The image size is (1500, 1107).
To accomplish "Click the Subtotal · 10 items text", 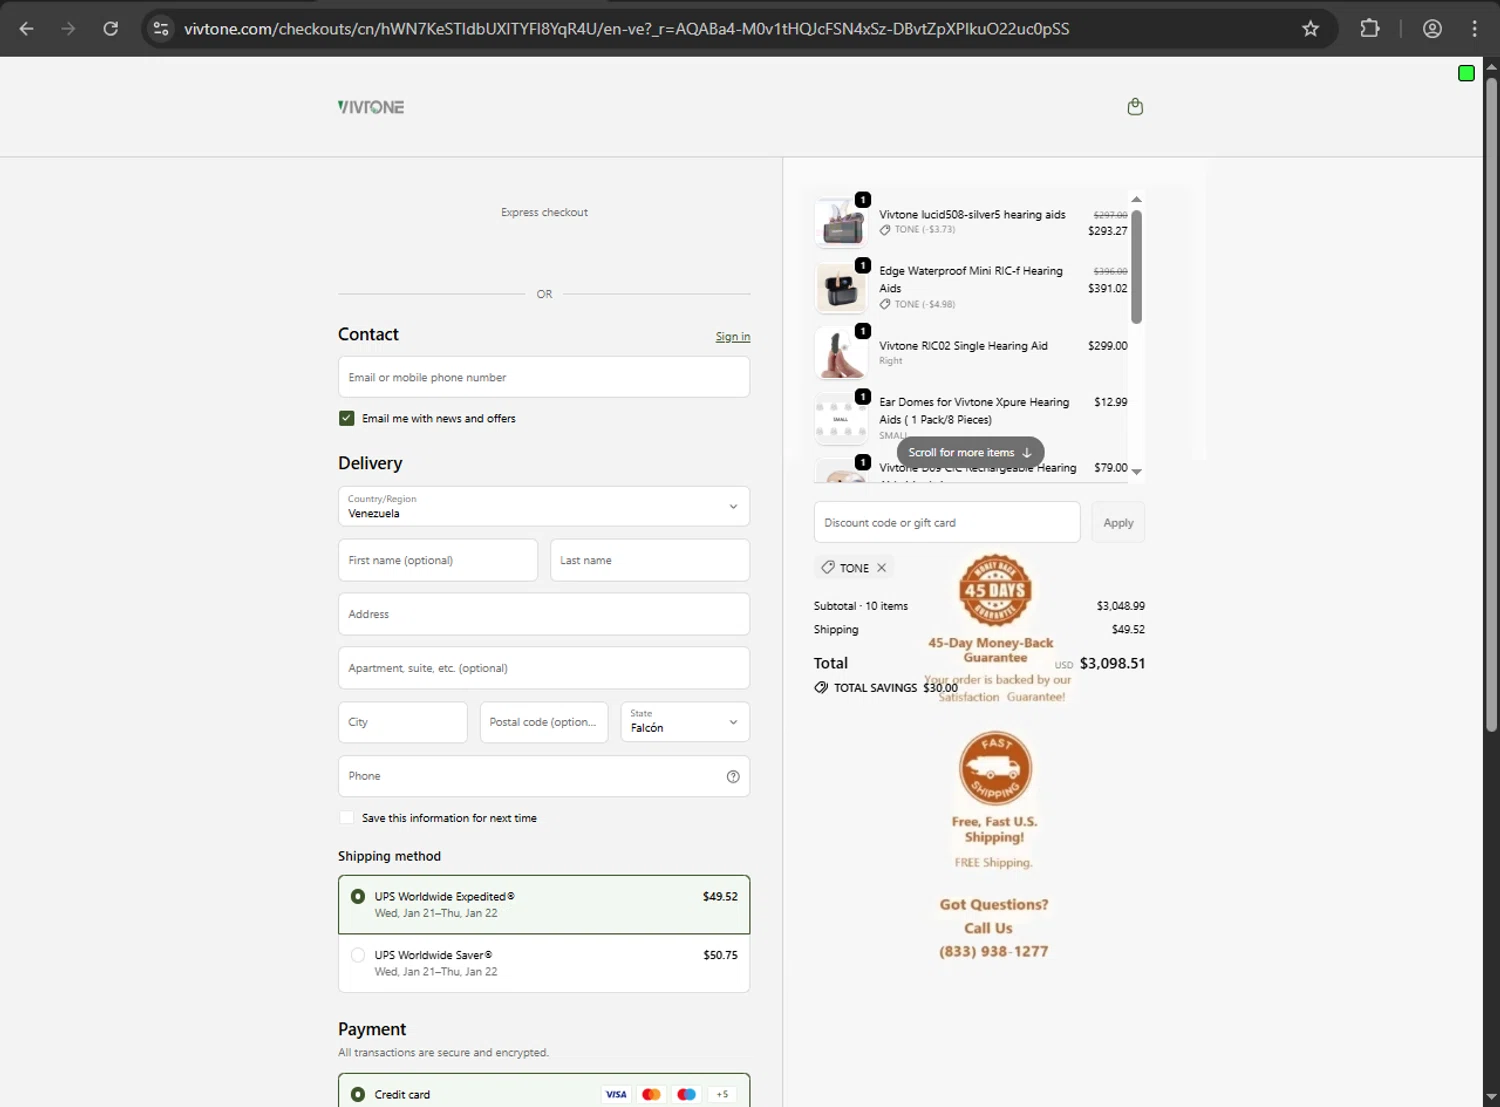I will click(861, 606).
